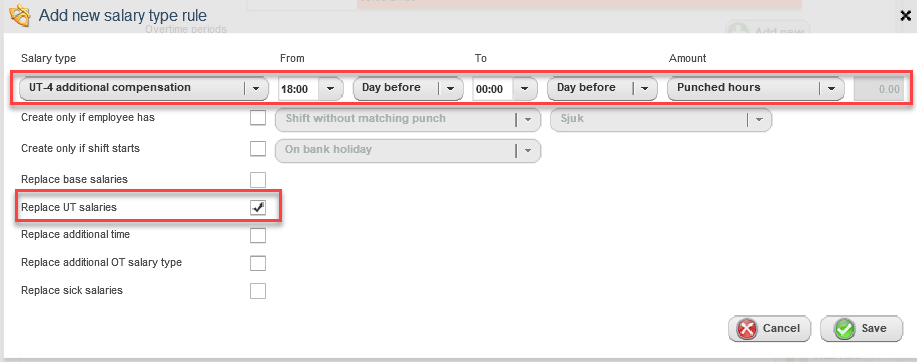The width and height of the screenshot is (917, 362).
Task: Click the amount value field showing 0.00
Action: 878,88
